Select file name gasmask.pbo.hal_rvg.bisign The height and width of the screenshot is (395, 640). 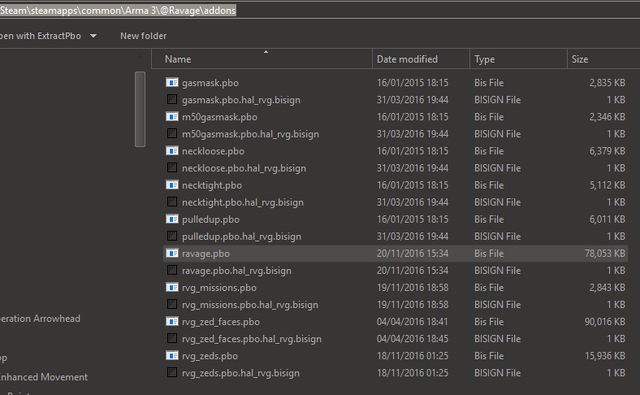241,100
